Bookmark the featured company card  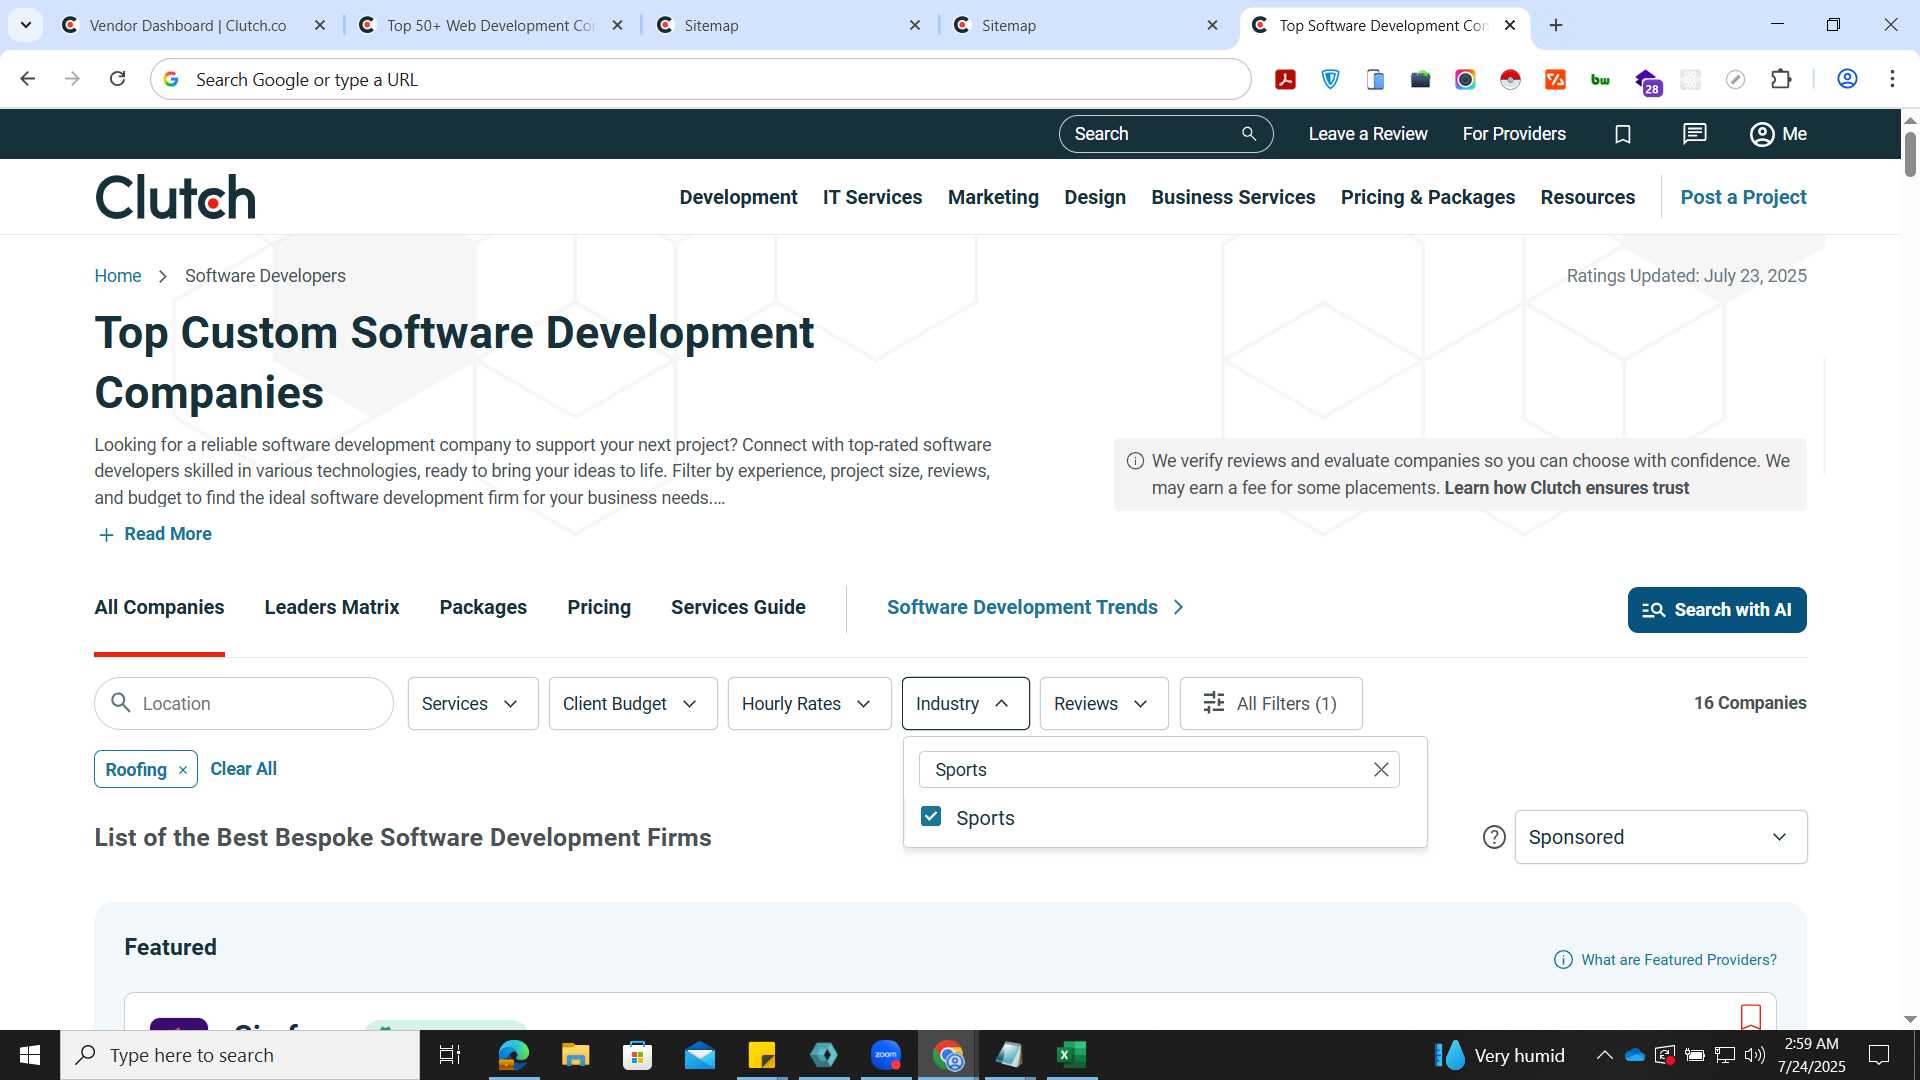click(x=1750, y=1017)
